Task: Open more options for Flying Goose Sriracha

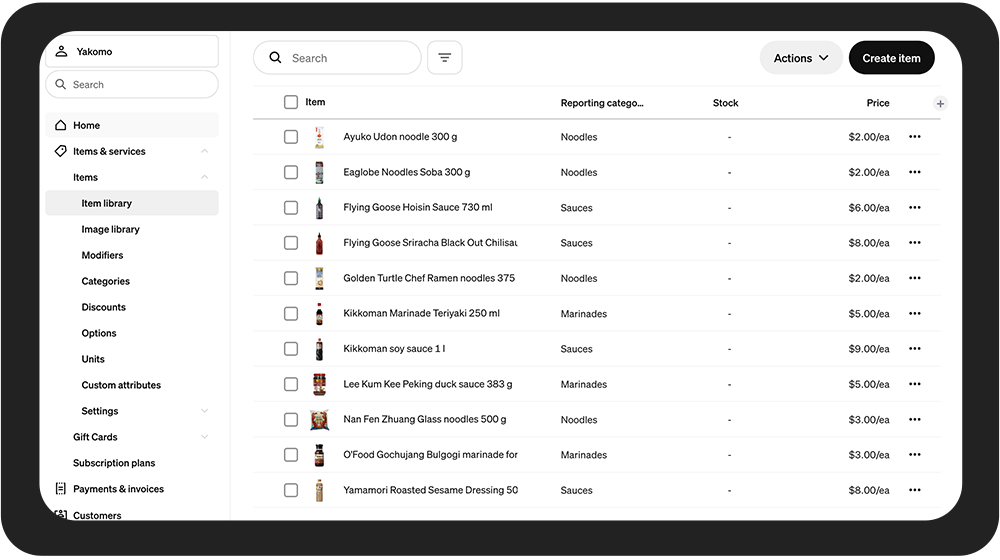Action: click(x=915, y=242)
